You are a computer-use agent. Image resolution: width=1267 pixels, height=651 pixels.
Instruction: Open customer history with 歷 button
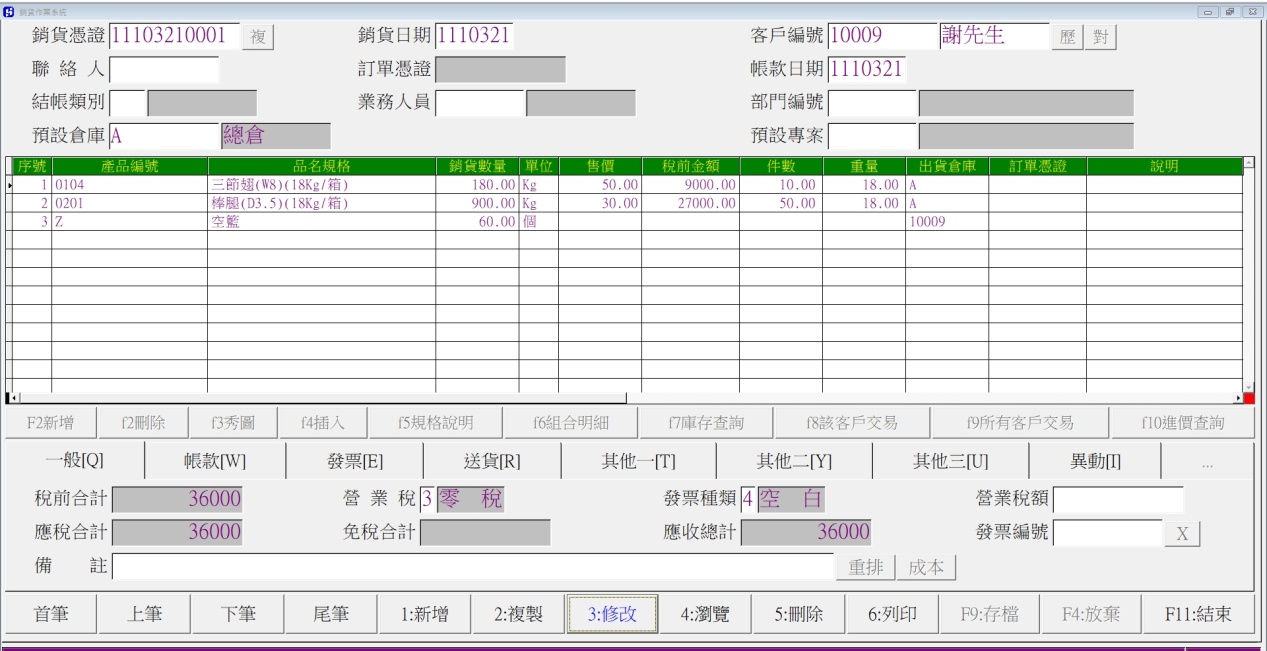pos(1067,38)
